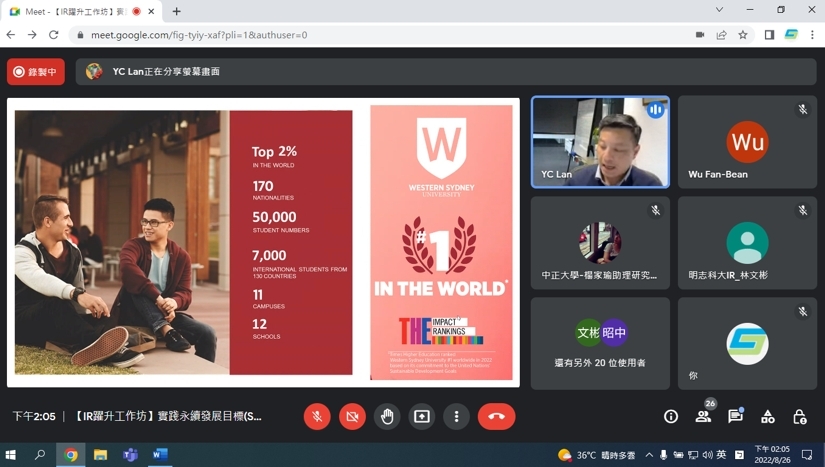Click the red recording indicator

point(36,72)
